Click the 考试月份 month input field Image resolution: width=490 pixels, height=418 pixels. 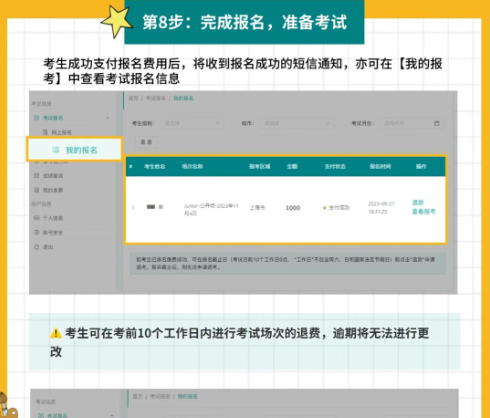pyautogui.click(x=411, y=123)
